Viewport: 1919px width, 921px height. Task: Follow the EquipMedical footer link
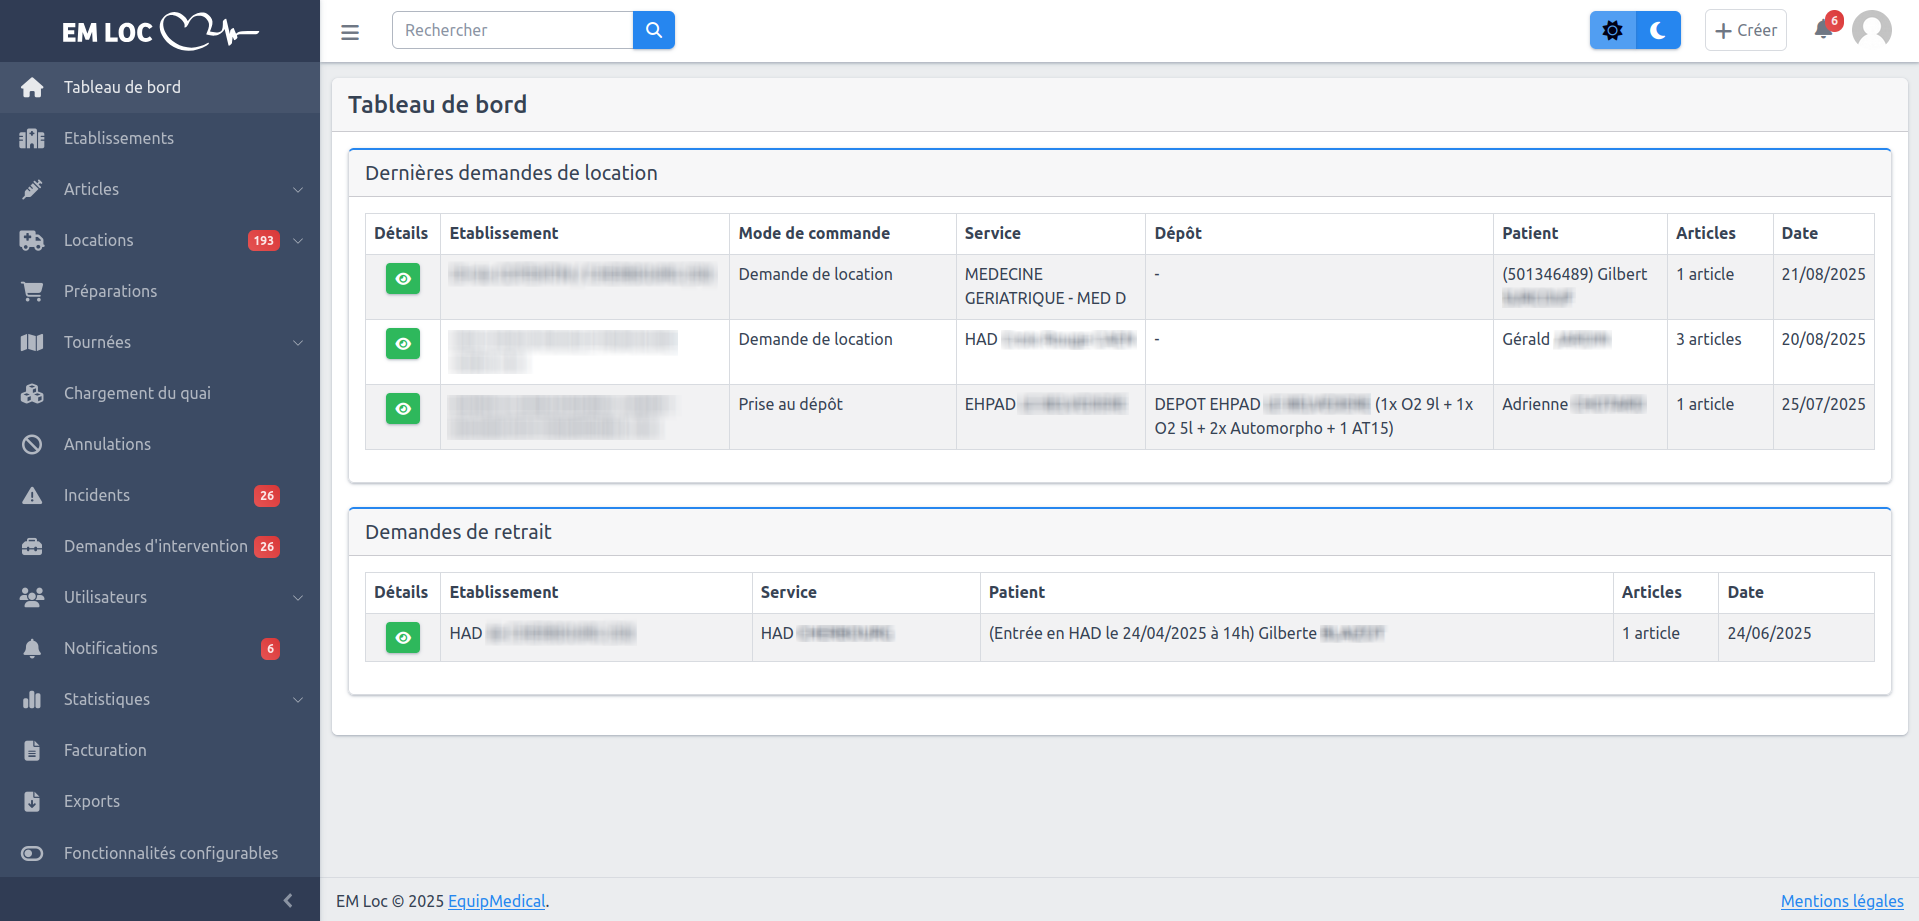click(496, 901)
